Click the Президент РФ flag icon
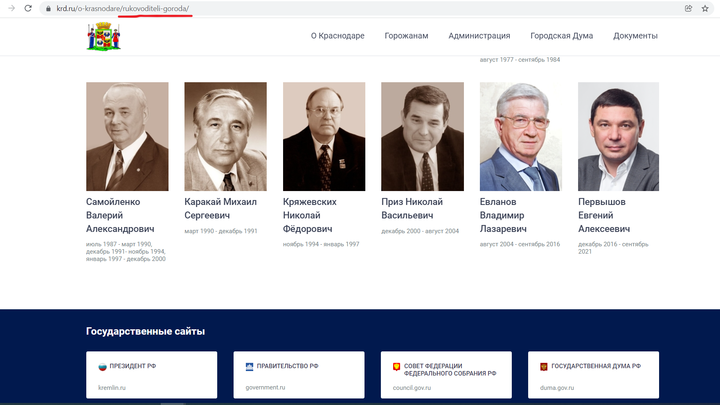Viewport: 720px width, 405px height. [102, 366]
